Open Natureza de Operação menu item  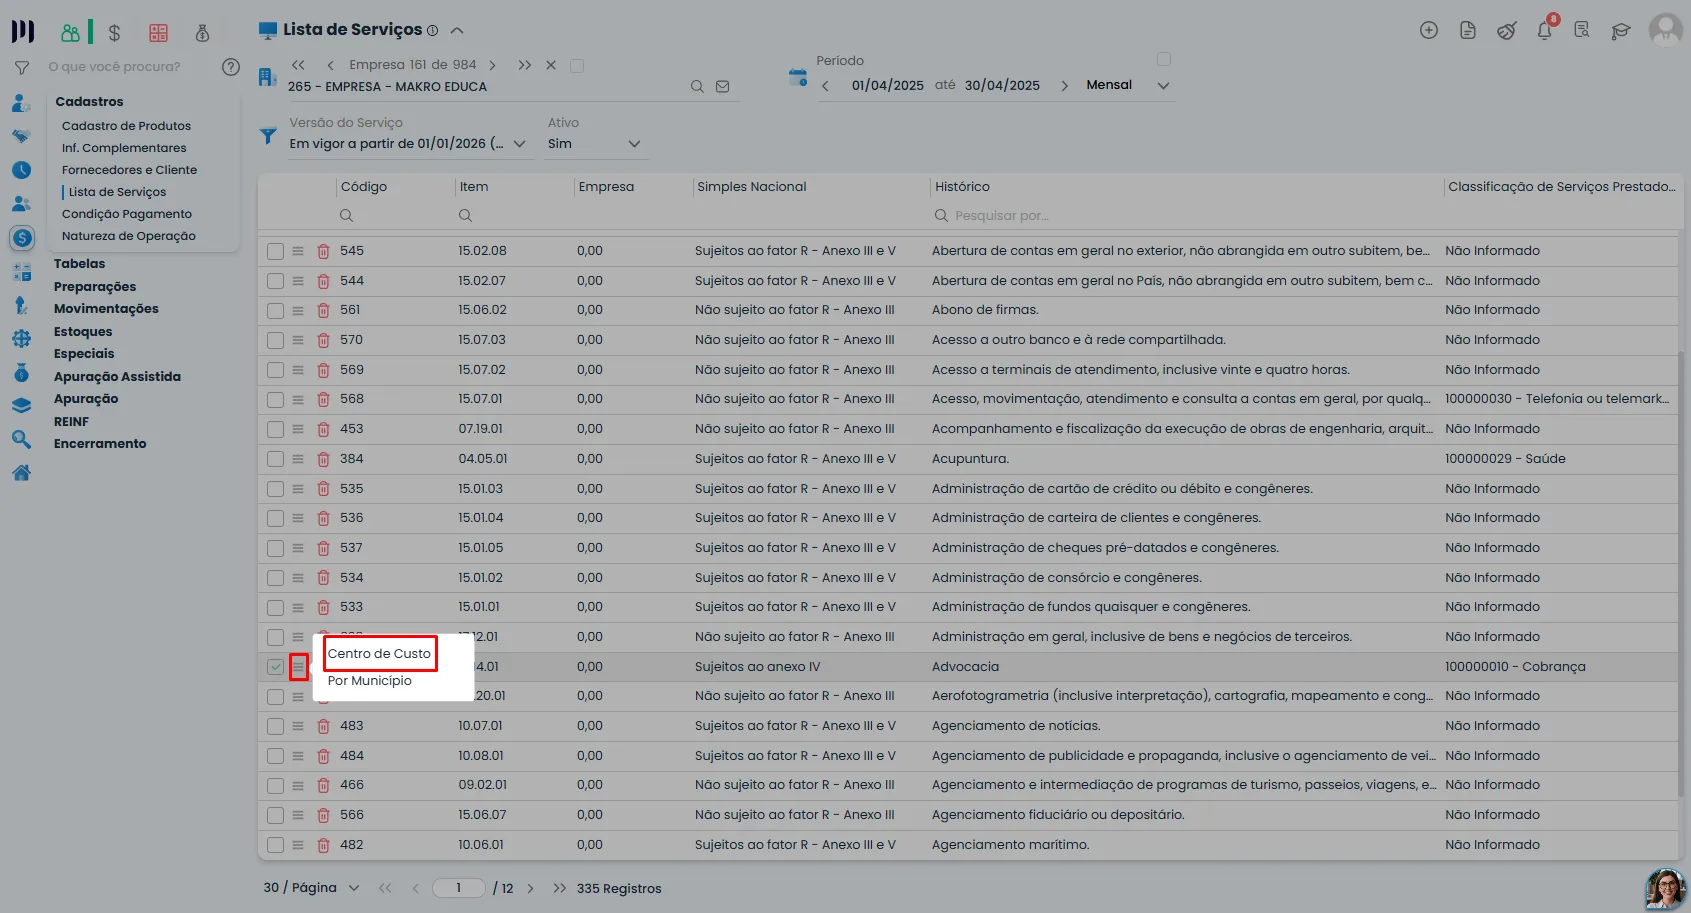tap(128, 236)
